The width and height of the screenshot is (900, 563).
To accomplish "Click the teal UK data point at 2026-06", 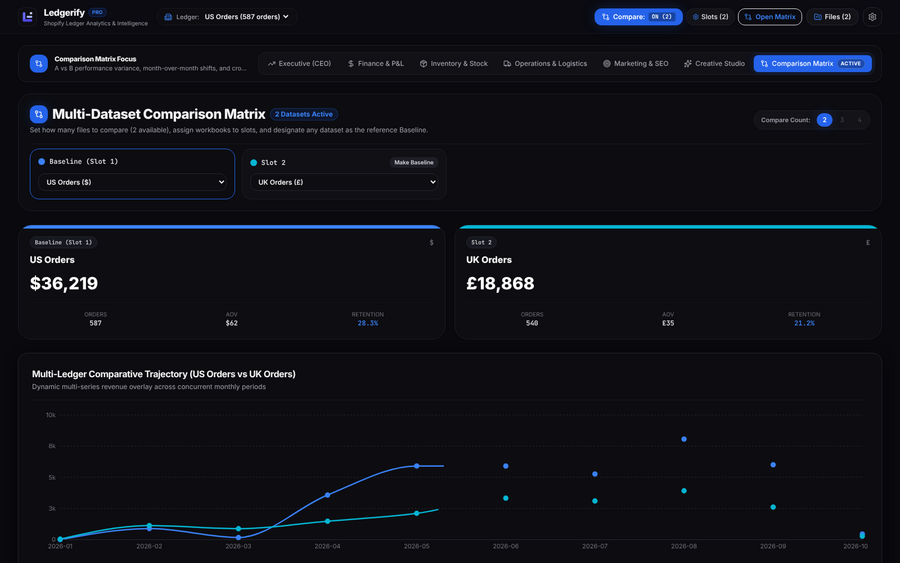I will click(x=506, y=498).
